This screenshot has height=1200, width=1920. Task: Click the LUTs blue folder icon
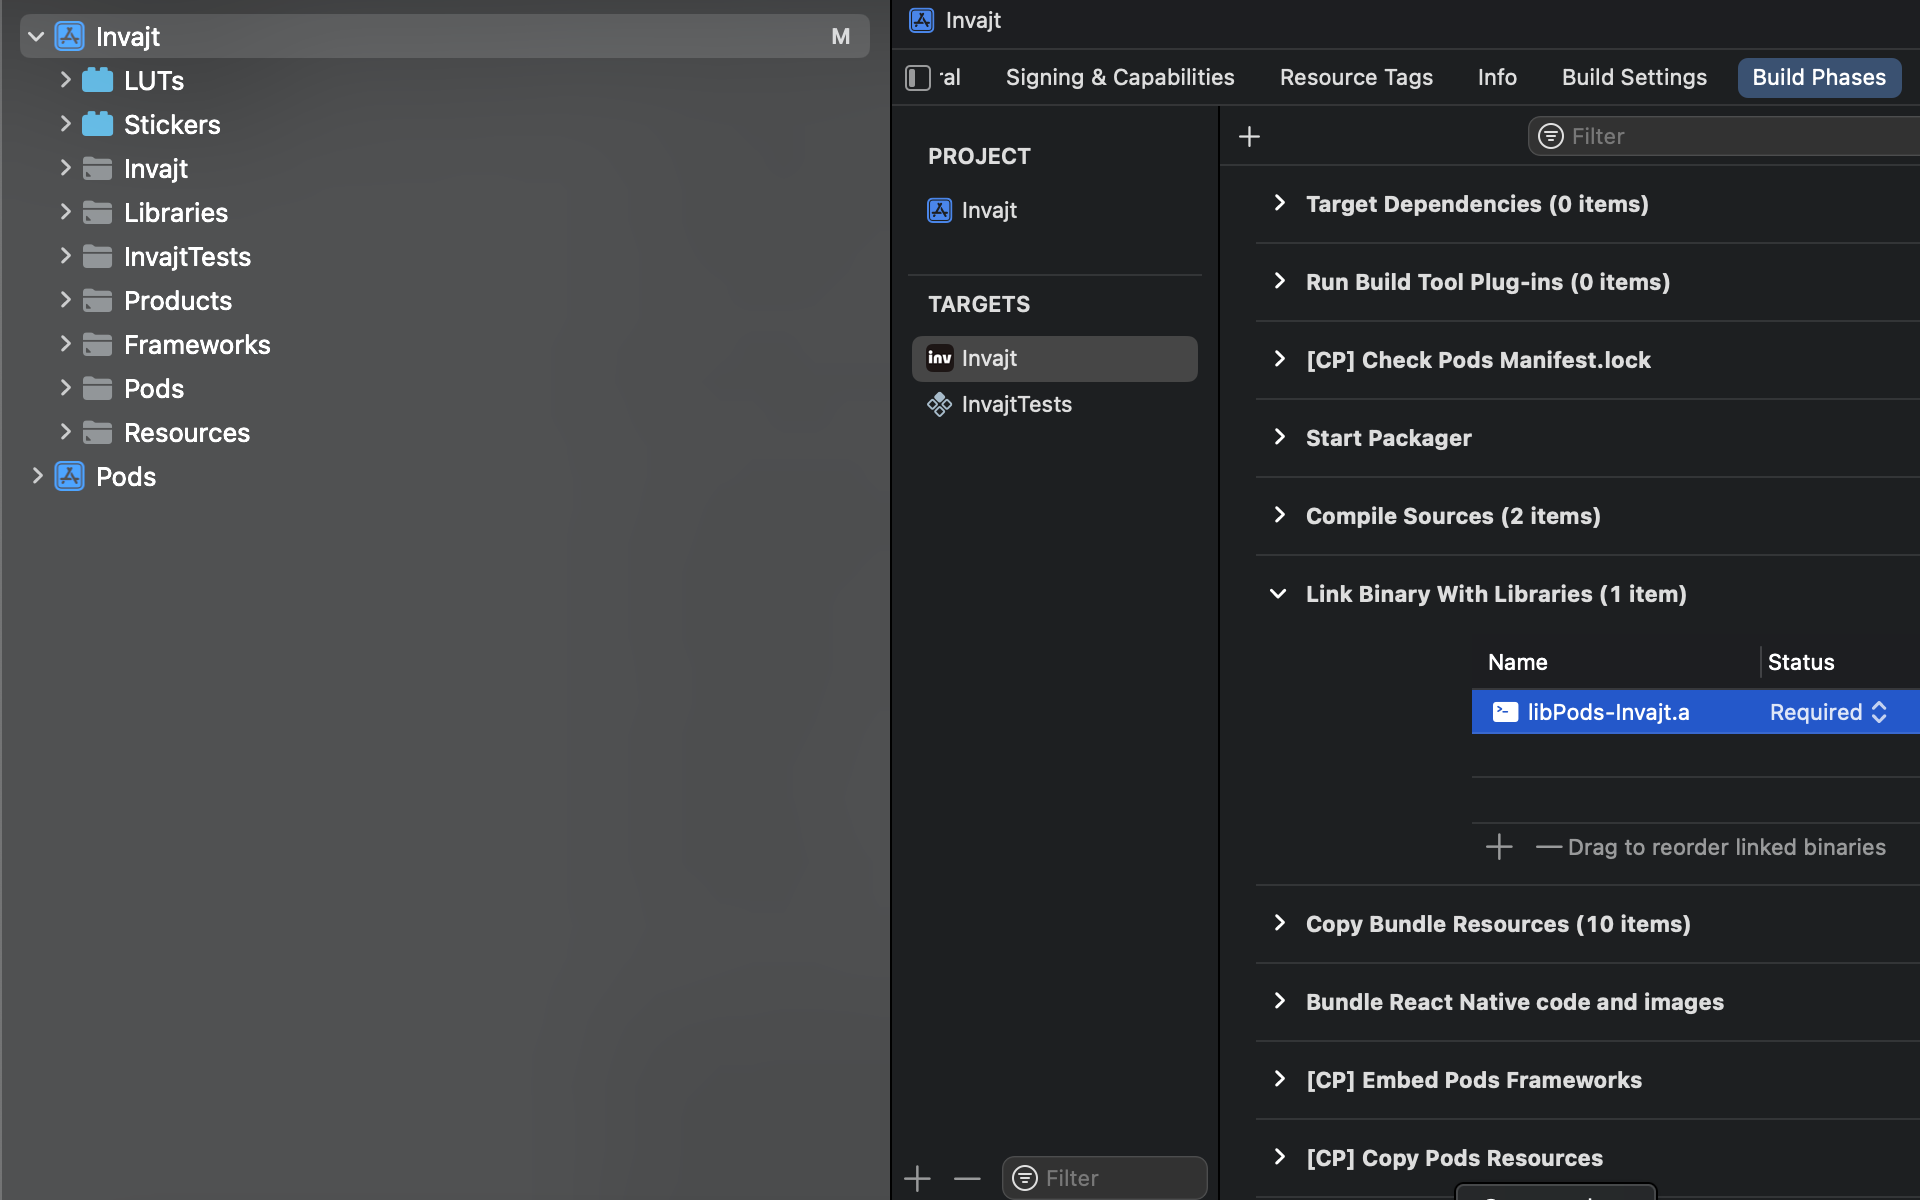(x=97, y=80)
